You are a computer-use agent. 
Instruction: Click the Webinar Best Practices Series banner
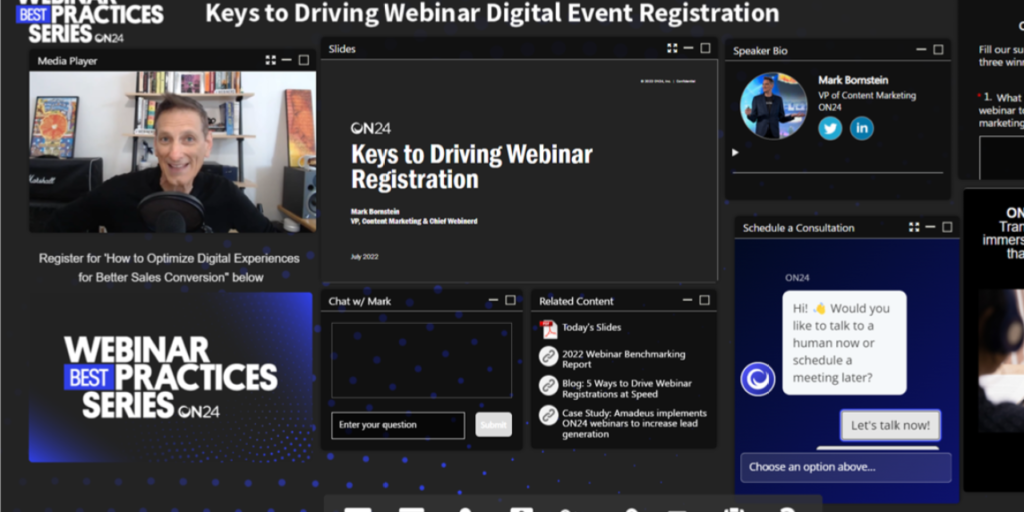click(170, 377)
